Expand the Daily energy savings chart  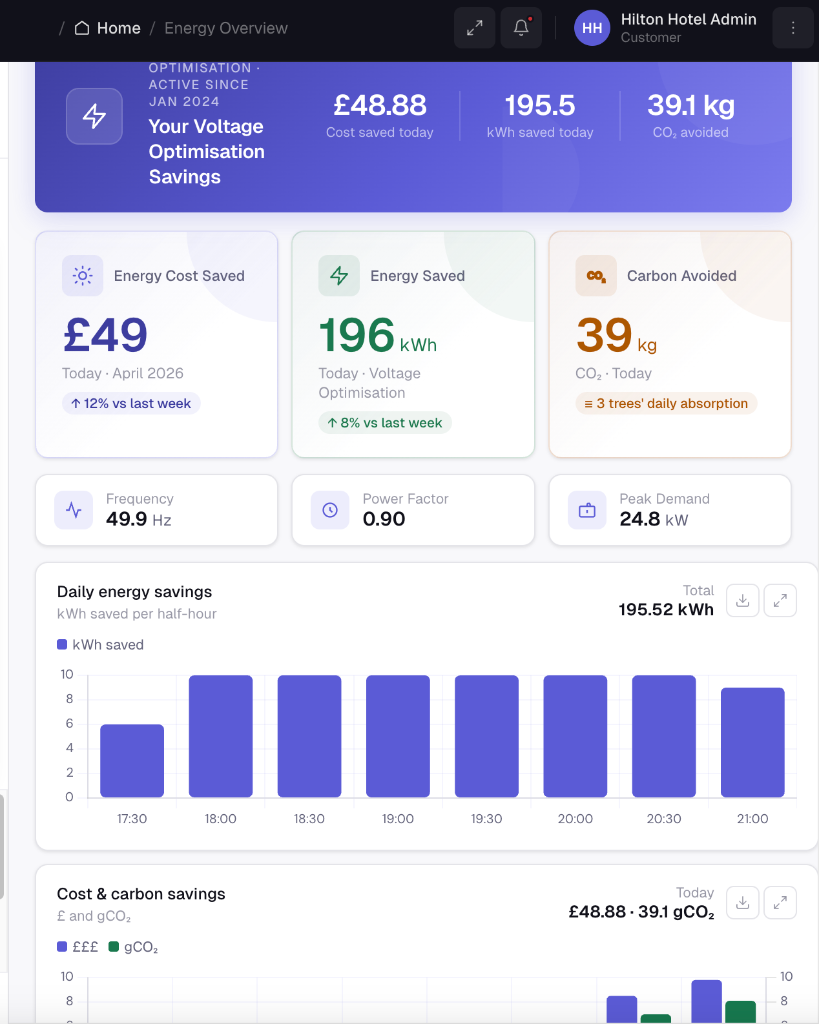tap(780, 600)
